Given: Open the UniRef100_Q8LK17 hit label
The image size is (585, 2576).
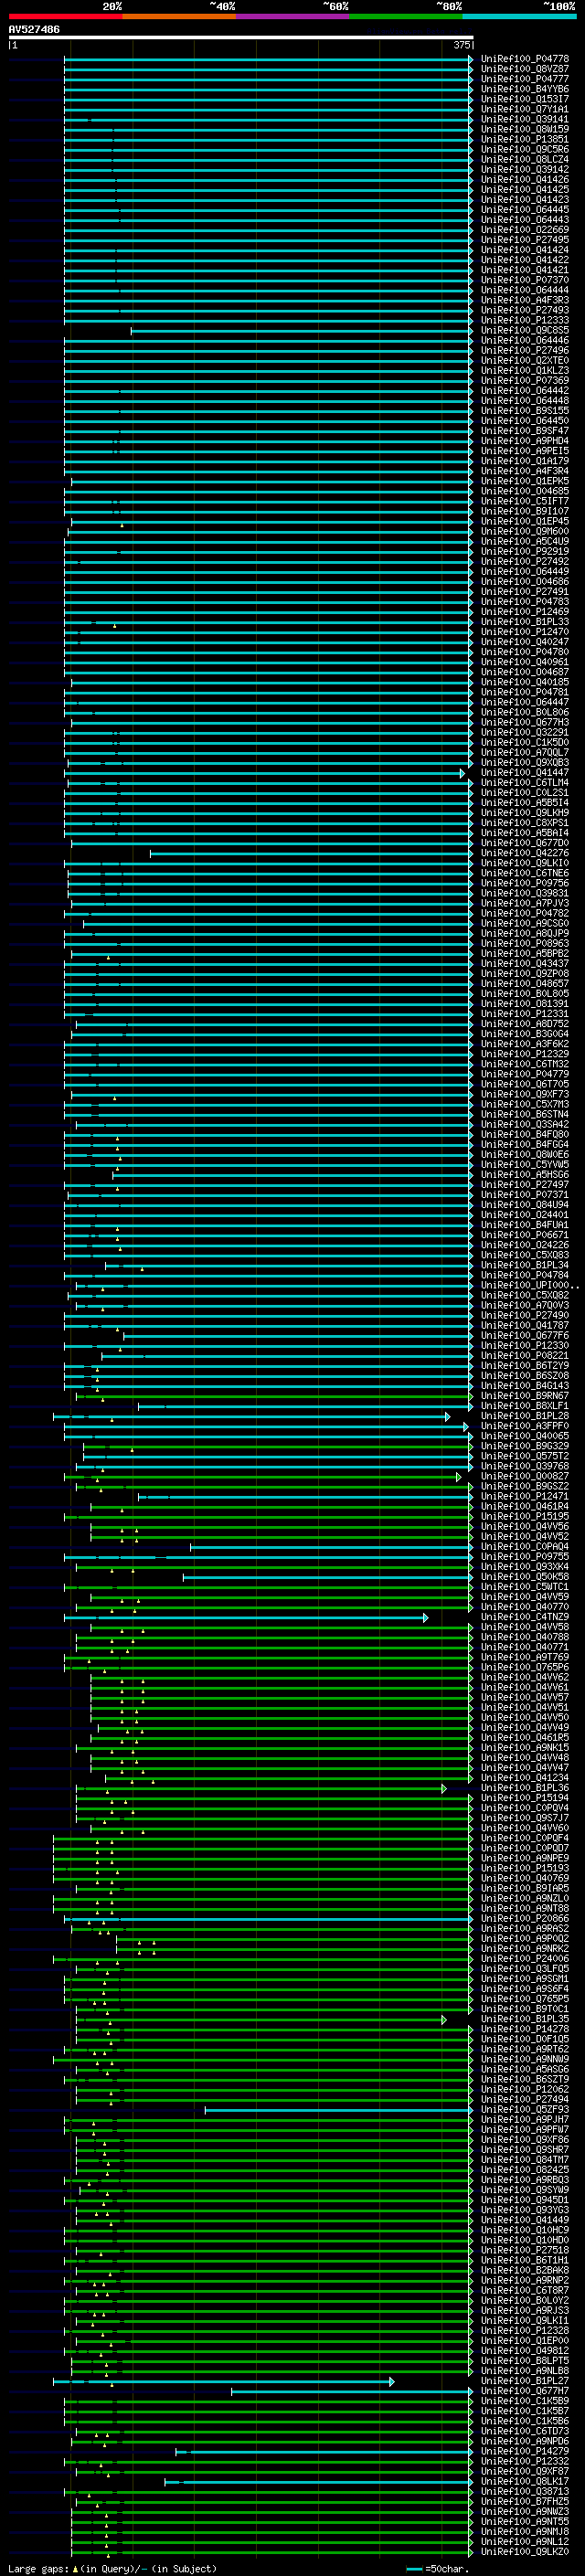Looking at the screenshot, I should [x=525, y=2481].
